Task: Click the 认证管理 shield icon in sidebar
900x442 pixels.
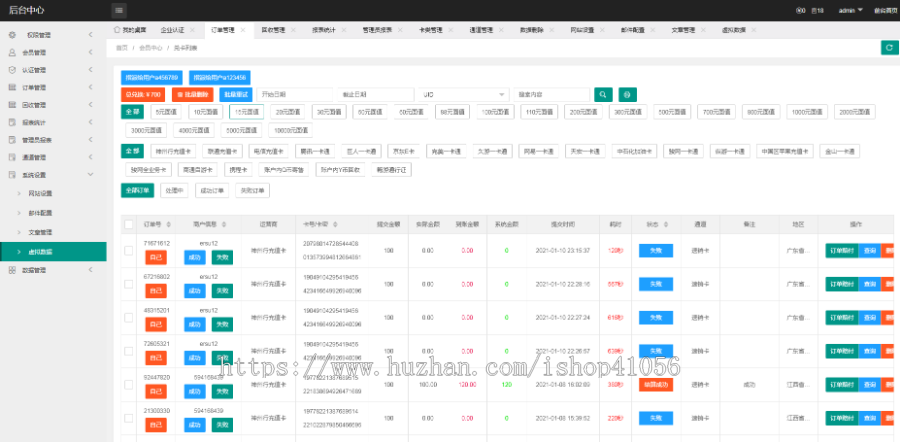Action: point(12,70)
